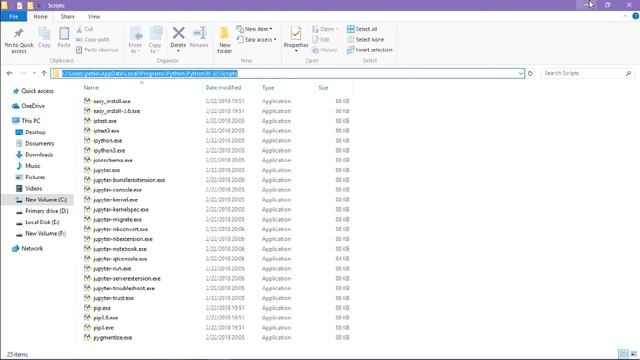Click Select all in ribbon
This screenshot has height=360, width=640.
362,29
